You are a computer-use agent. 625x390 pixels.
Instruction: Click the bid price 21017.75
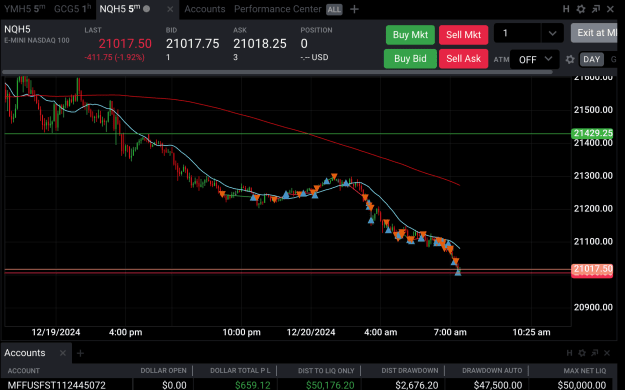coord(193,43)
